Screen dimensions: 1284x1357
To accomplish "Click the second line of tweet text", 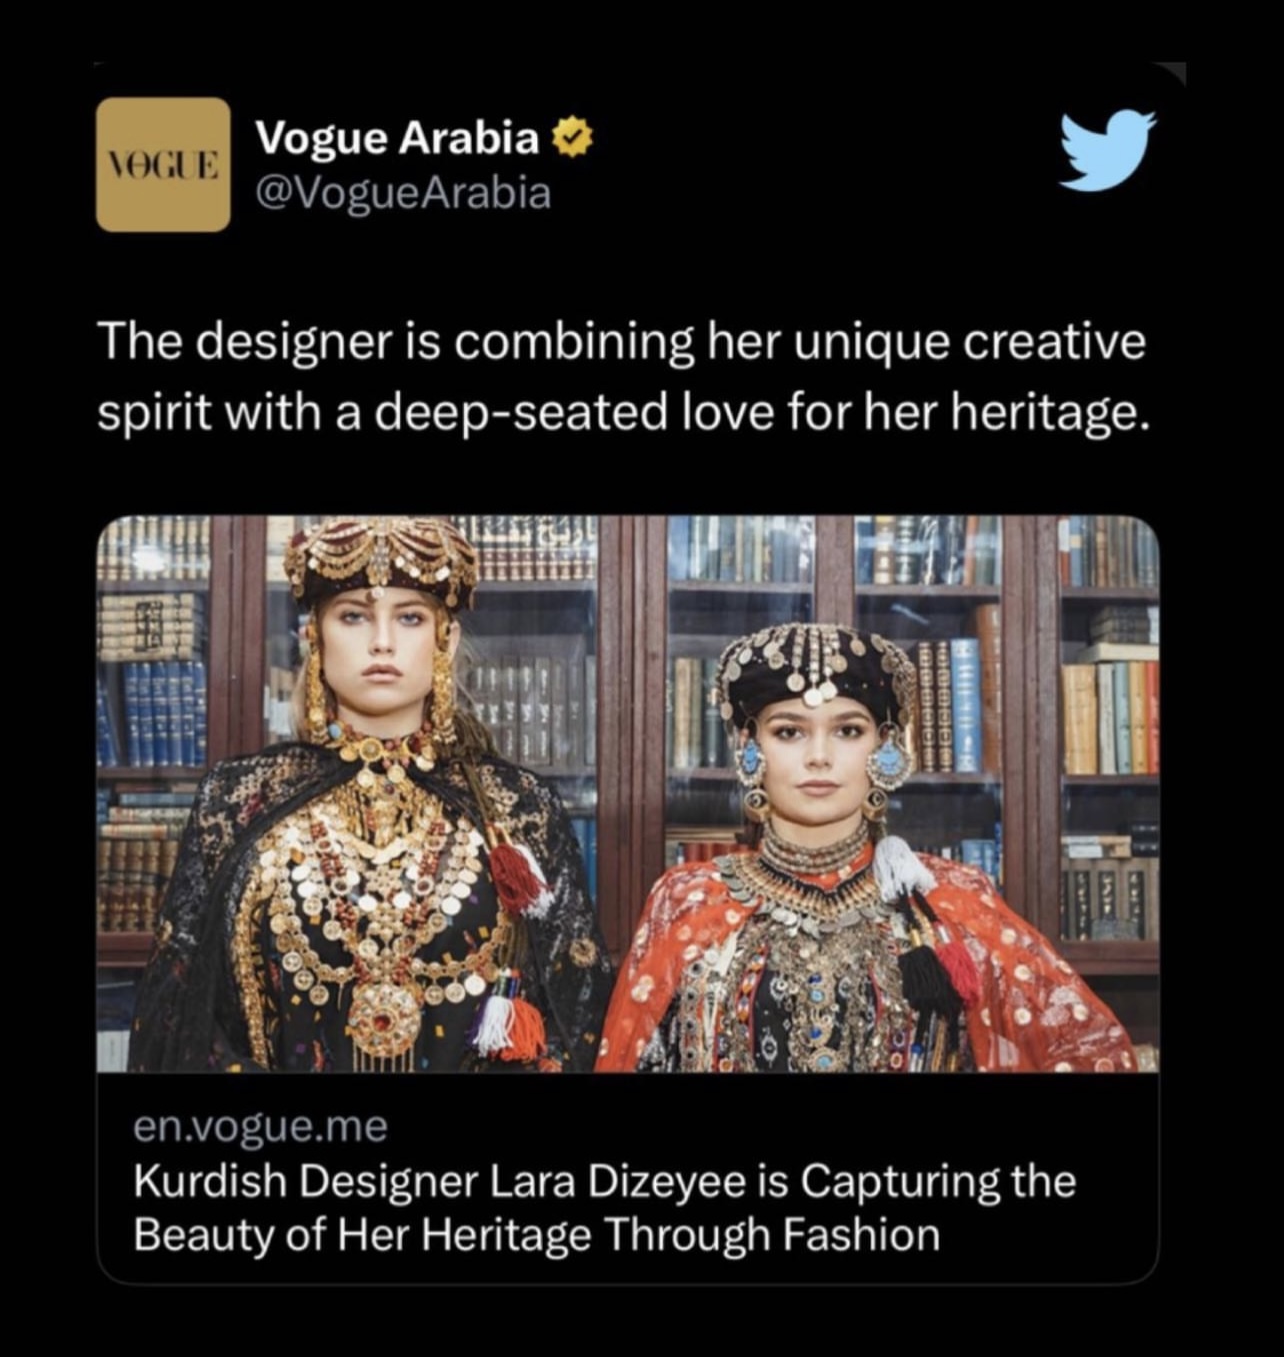I will [x=619, y=410].
